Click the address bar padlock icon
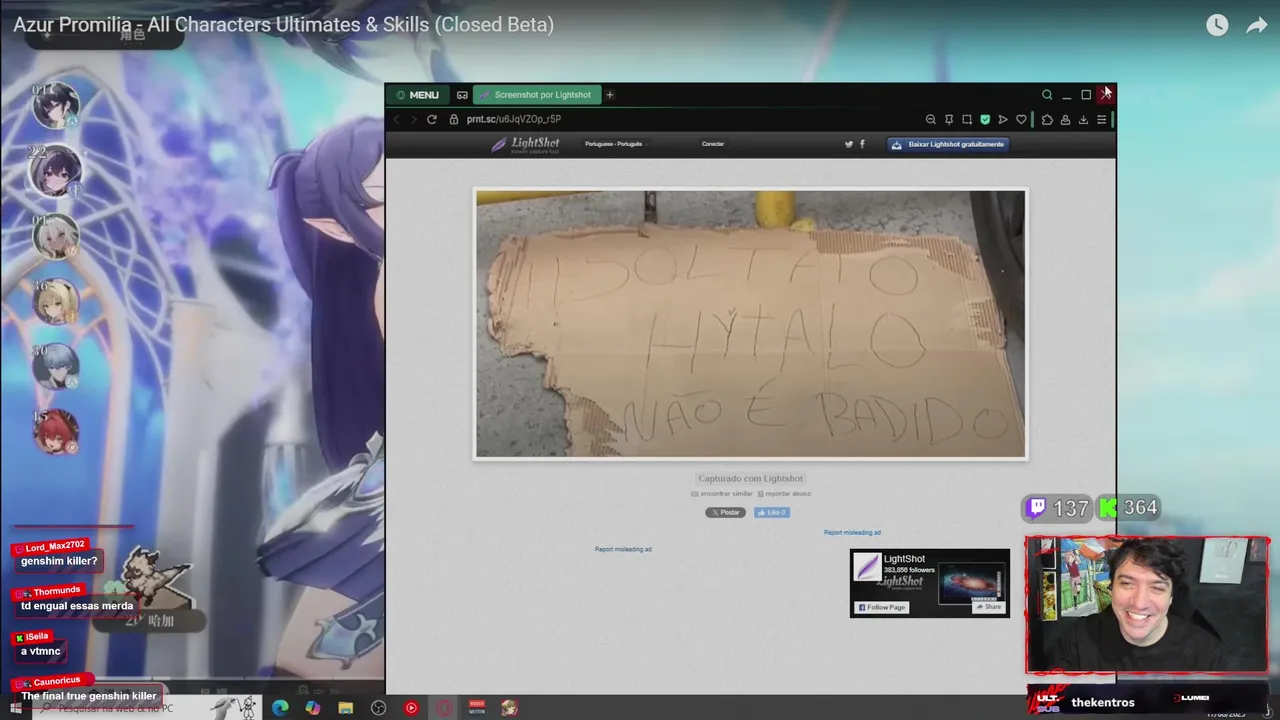Viewport: 1280px width, 720px height. click(x=454, y=119)
